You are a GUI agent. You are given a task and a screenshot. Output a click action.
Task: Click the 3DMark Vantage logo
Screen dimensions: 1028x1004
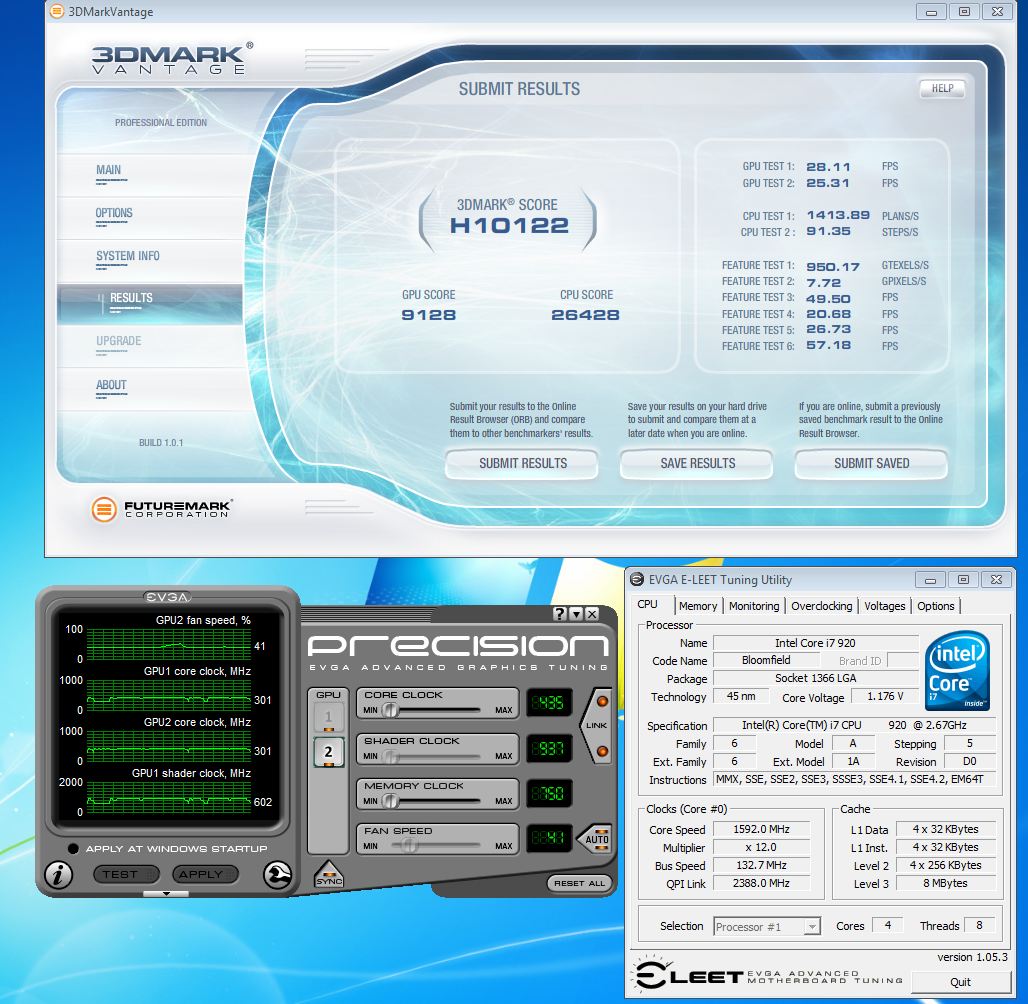[172, 59]
